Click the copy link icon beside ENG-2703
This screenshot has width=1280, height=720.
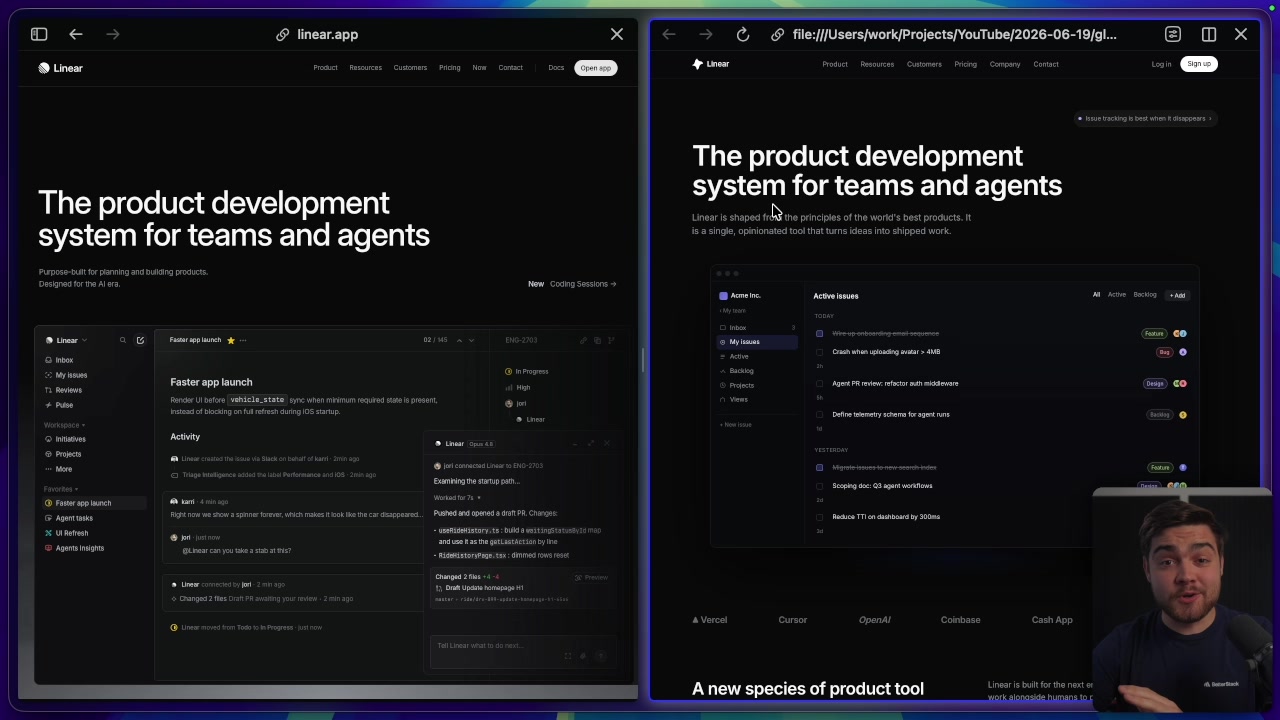point(583,340)
